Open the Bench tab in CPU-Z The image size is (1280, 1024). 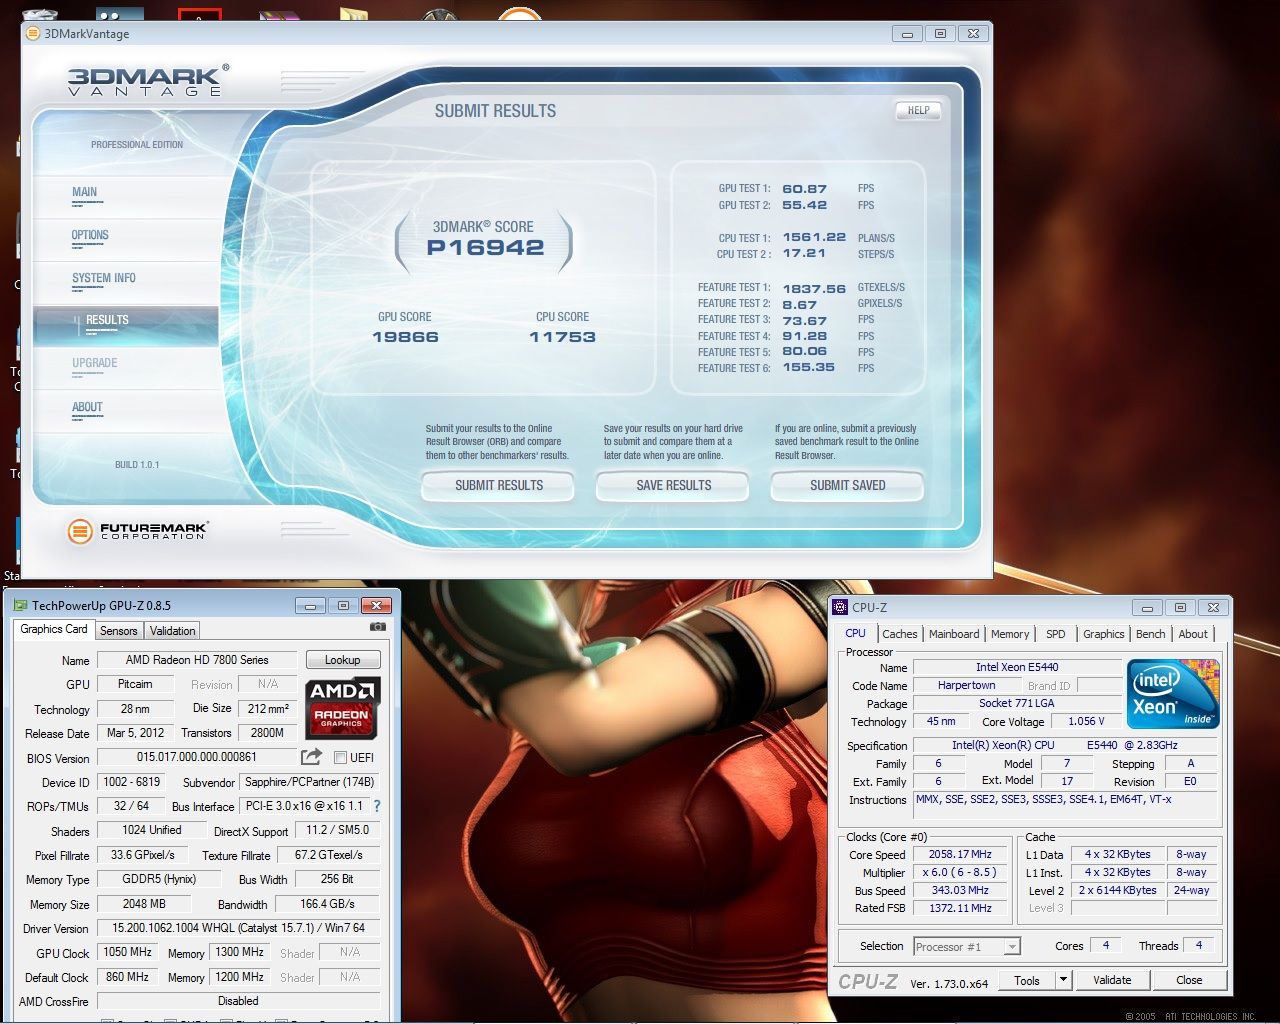coord(1150,634)
